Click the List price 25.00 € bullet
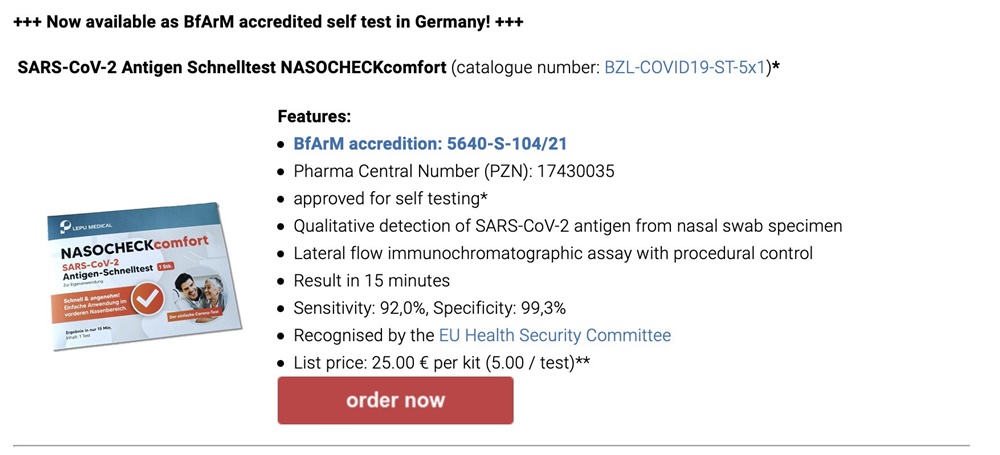The width and height of the screenshot is (1000, 455). (x=441, y=362)
